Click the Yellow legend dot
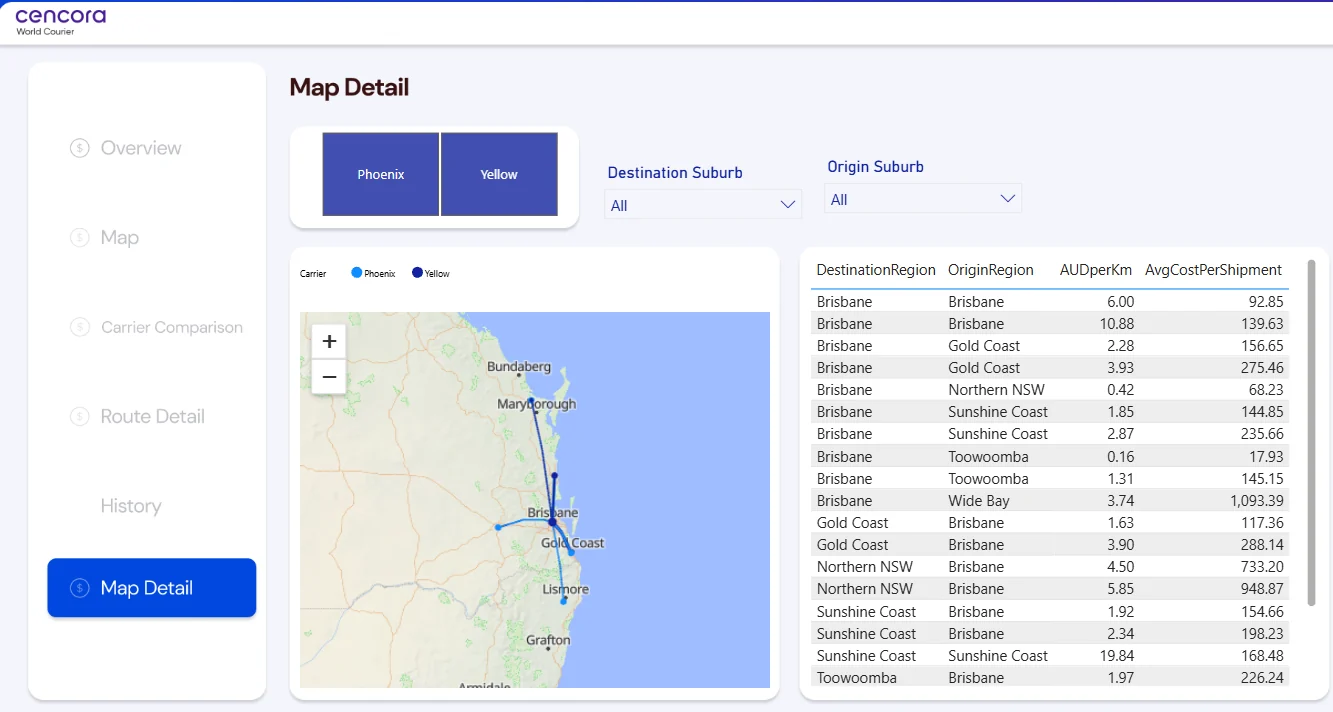 pyautogui.click(x=417, y=272)
